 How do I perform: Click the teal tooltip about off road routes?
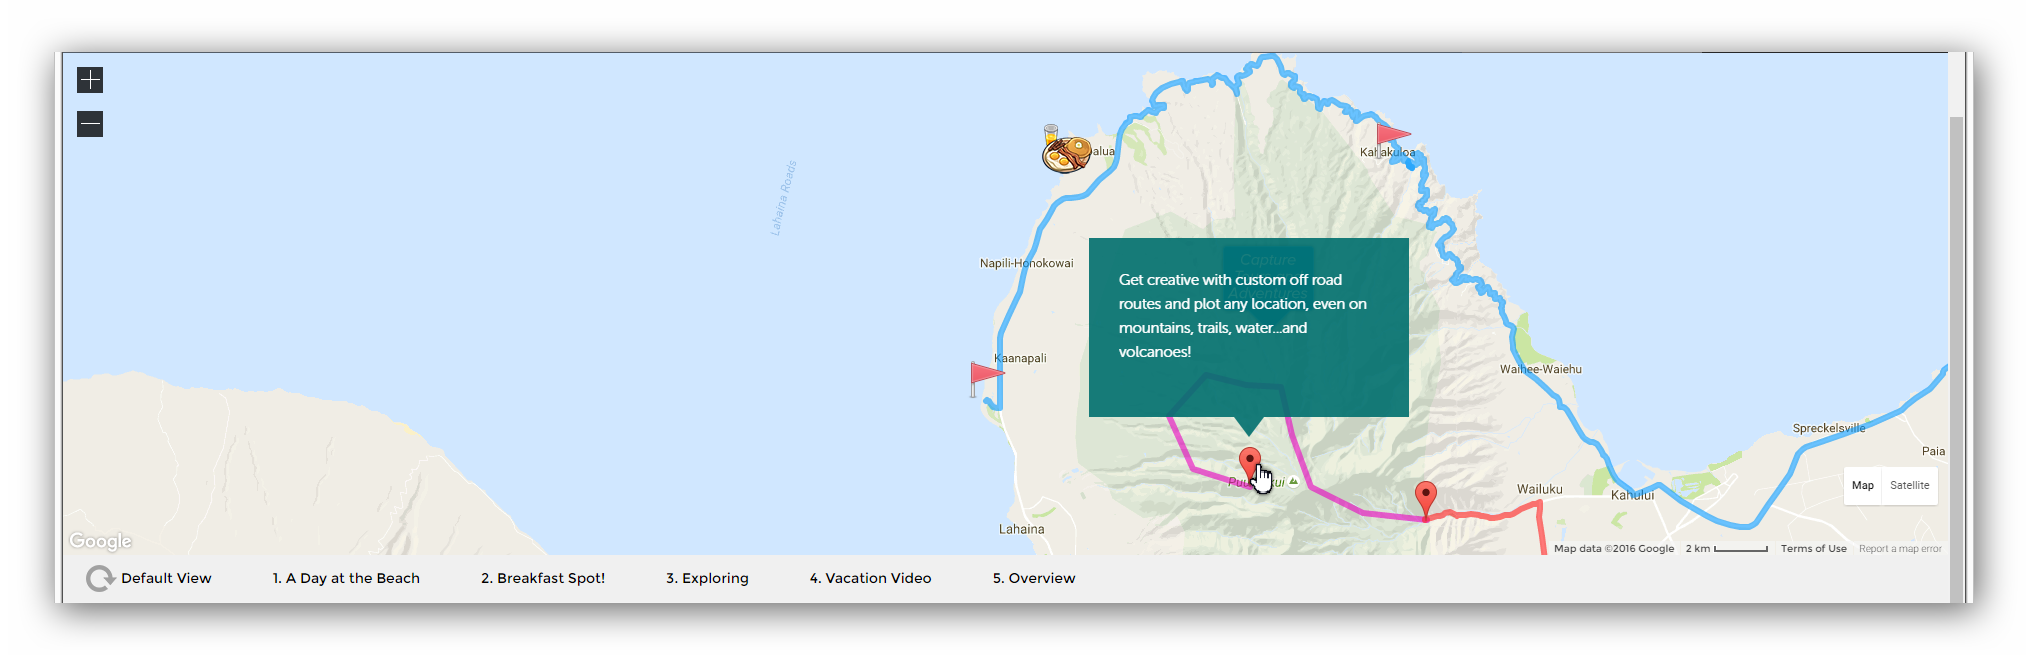point(1248,327)
